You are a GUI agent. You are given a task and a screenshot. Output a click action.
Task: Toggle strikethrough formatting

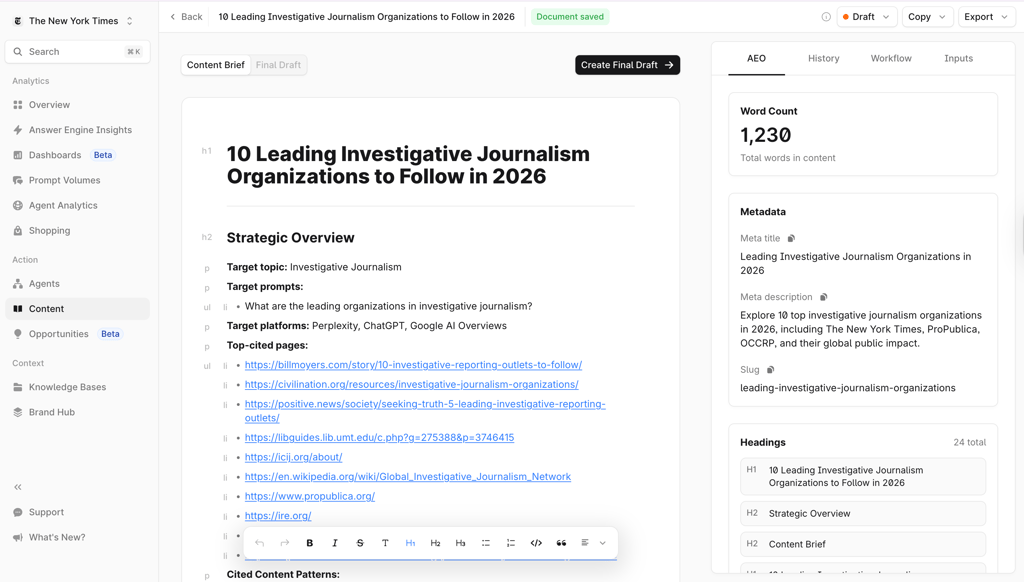tap(360, 543)
